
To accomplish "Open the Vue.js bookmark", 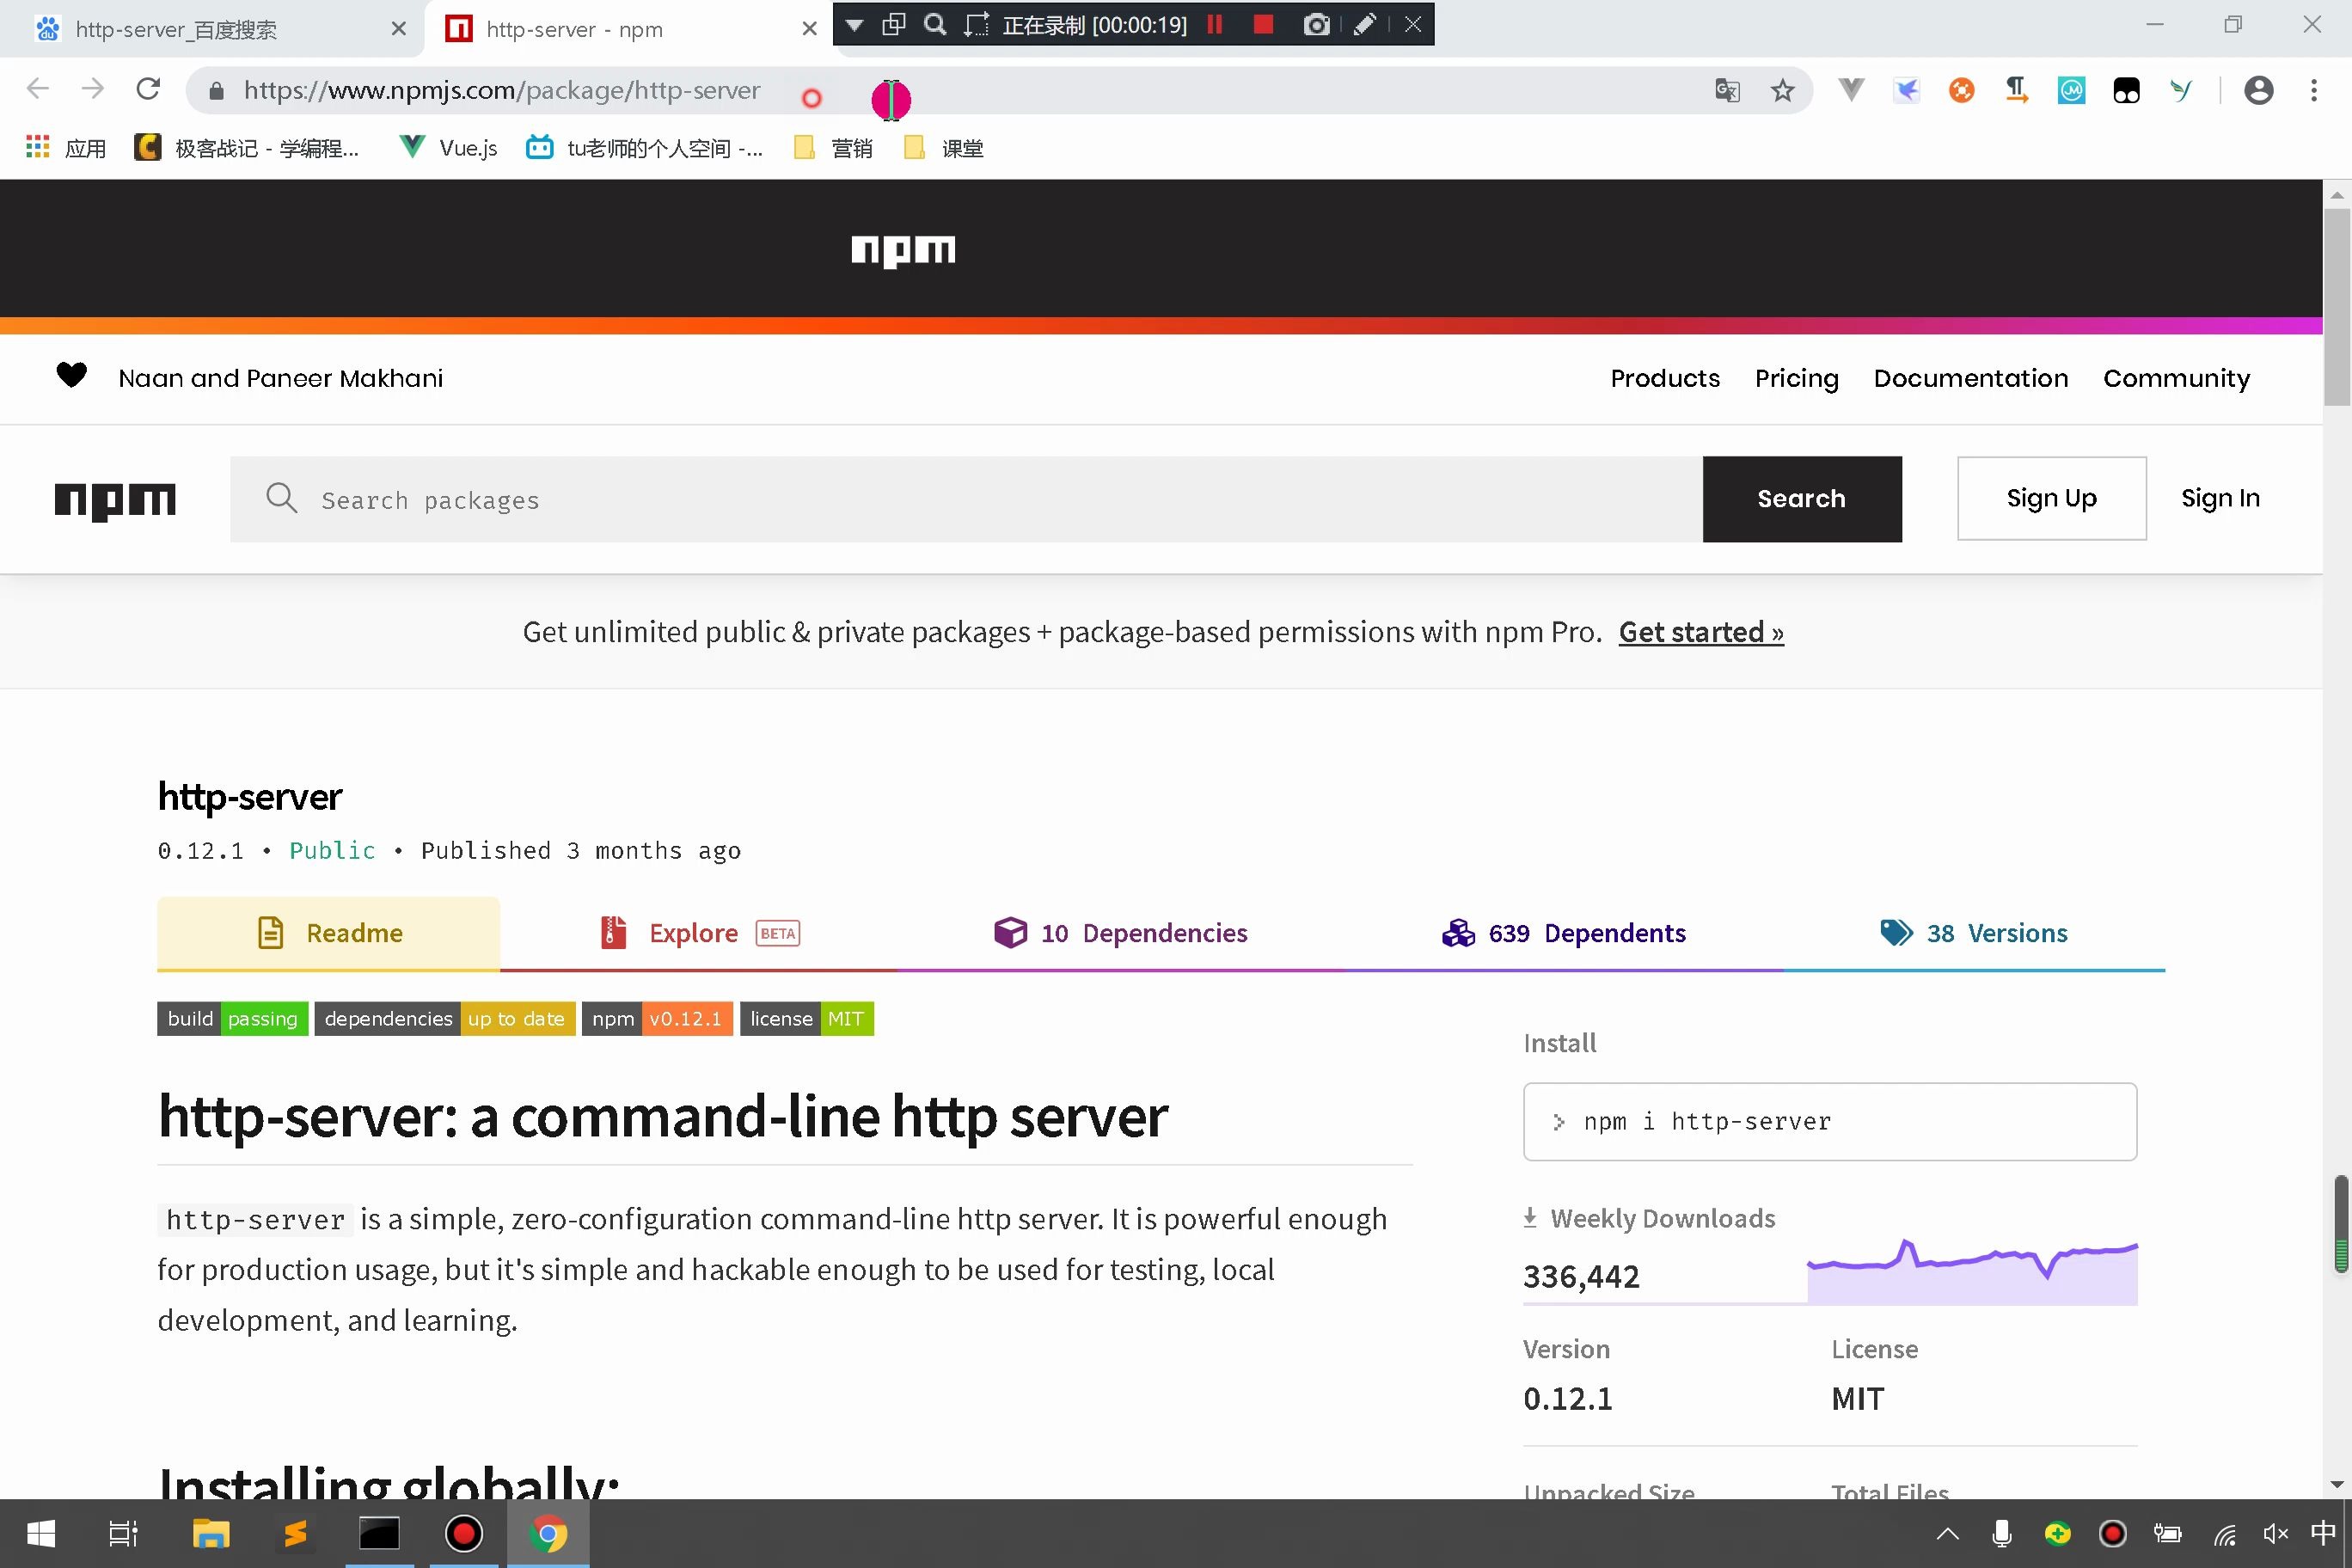I will coord(448,148).
